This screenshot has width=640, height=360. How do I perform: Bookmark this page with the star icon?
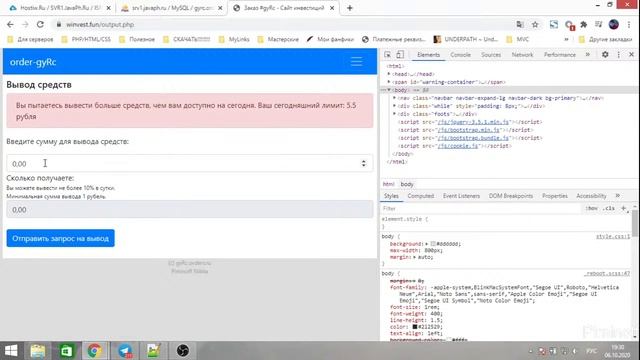pos(535,24)
